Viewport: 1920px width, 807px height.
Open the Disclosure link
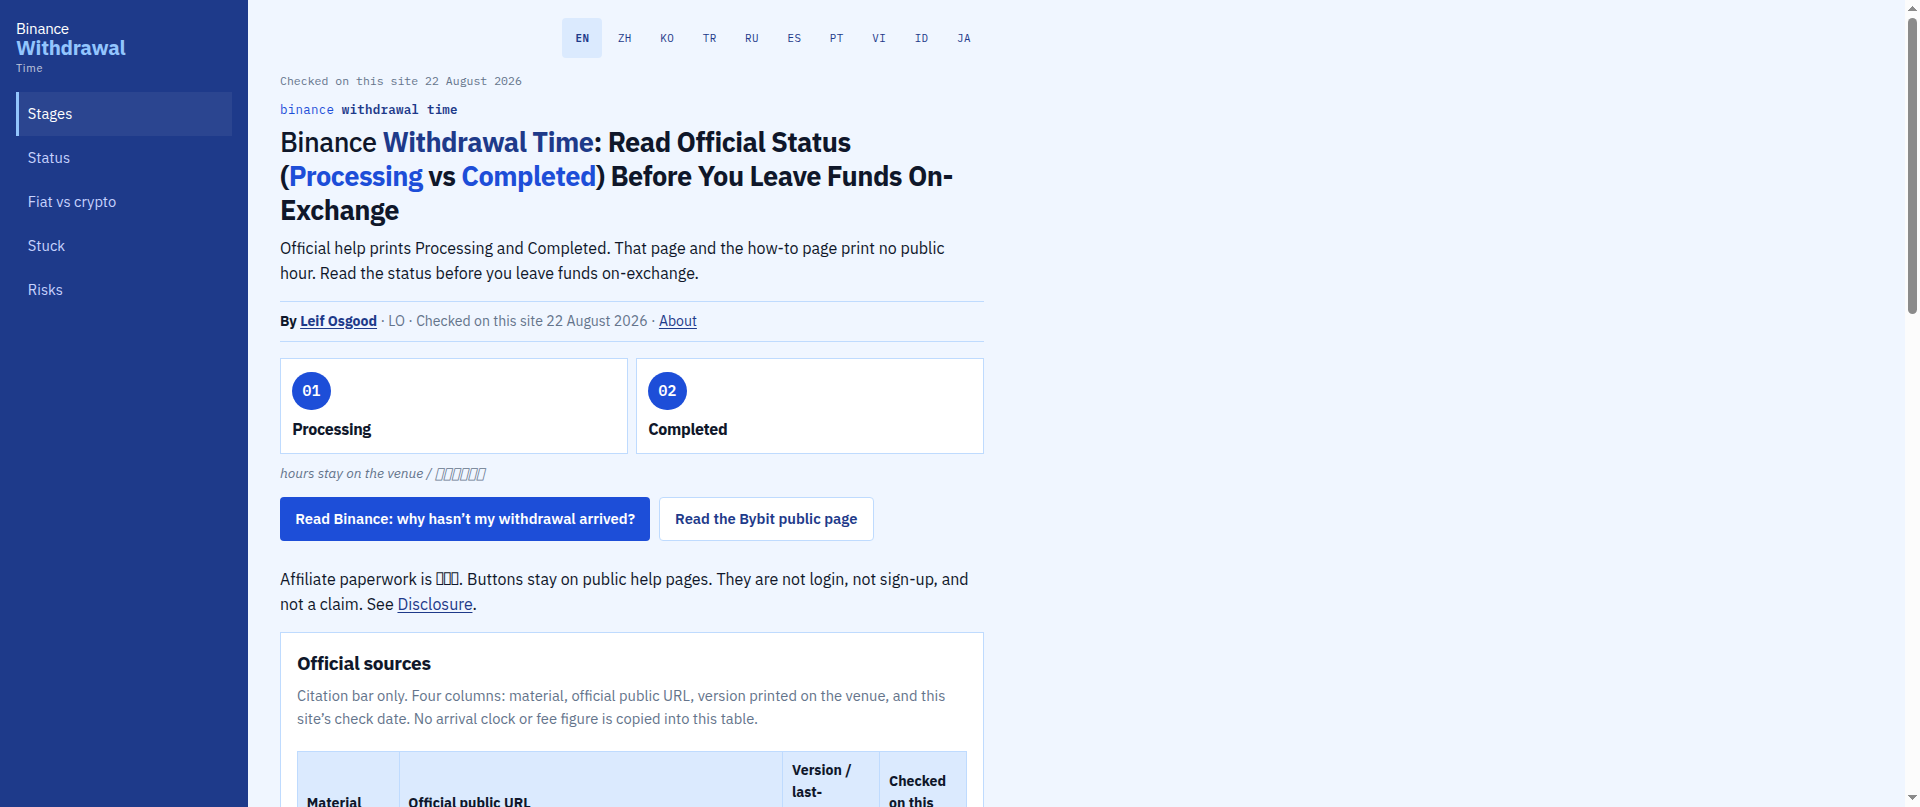435,604
